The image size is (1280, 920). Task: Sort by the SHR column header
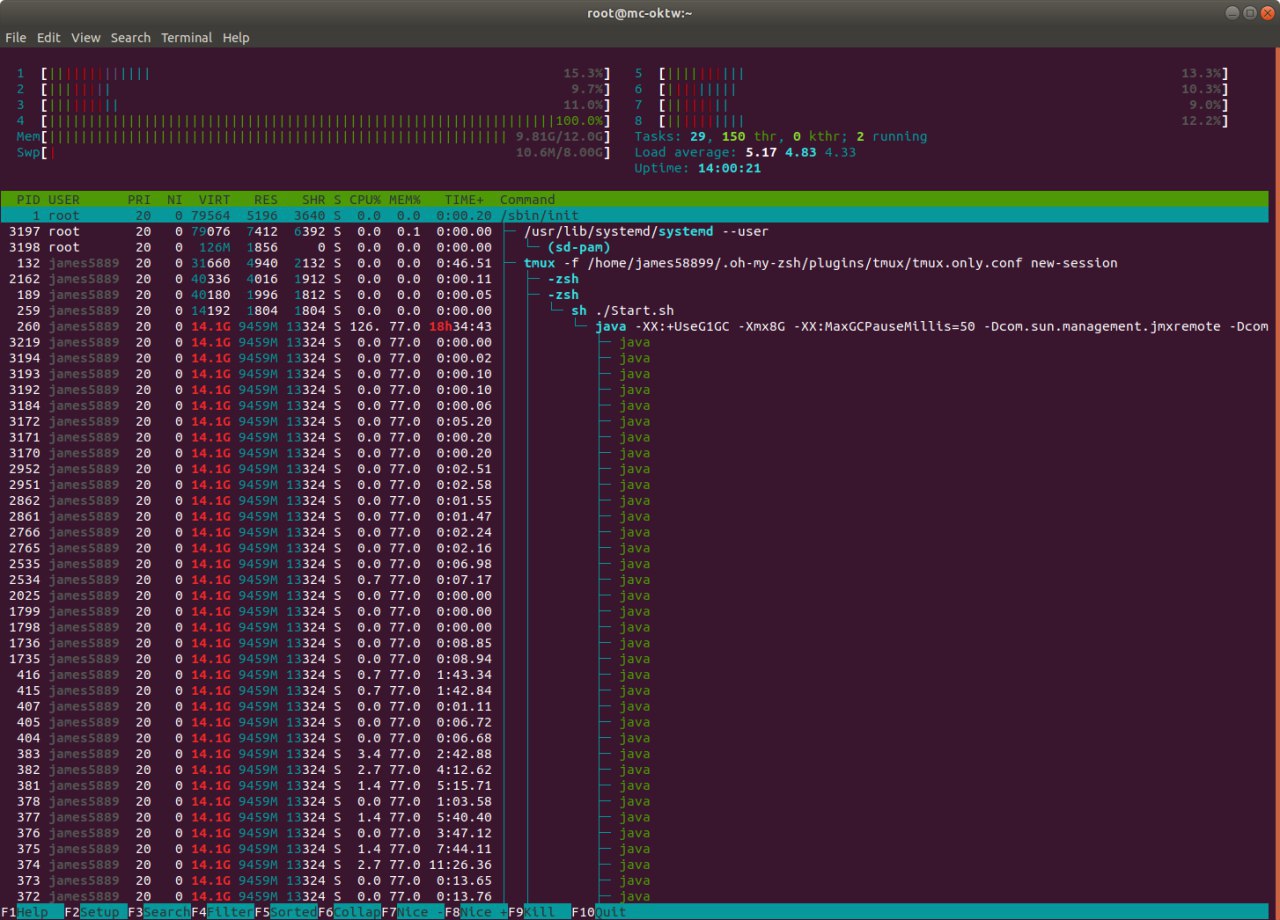coord(314,200)
